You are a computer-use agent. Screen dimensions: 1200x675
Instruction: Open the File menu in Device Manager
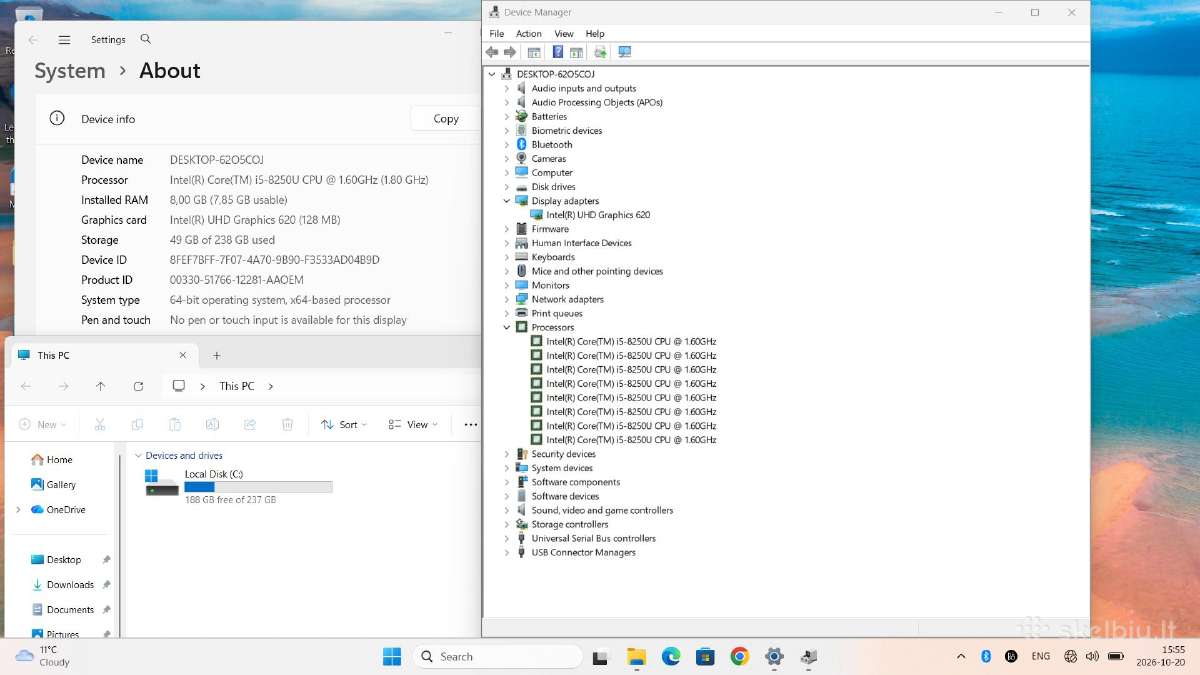point(497,34)
